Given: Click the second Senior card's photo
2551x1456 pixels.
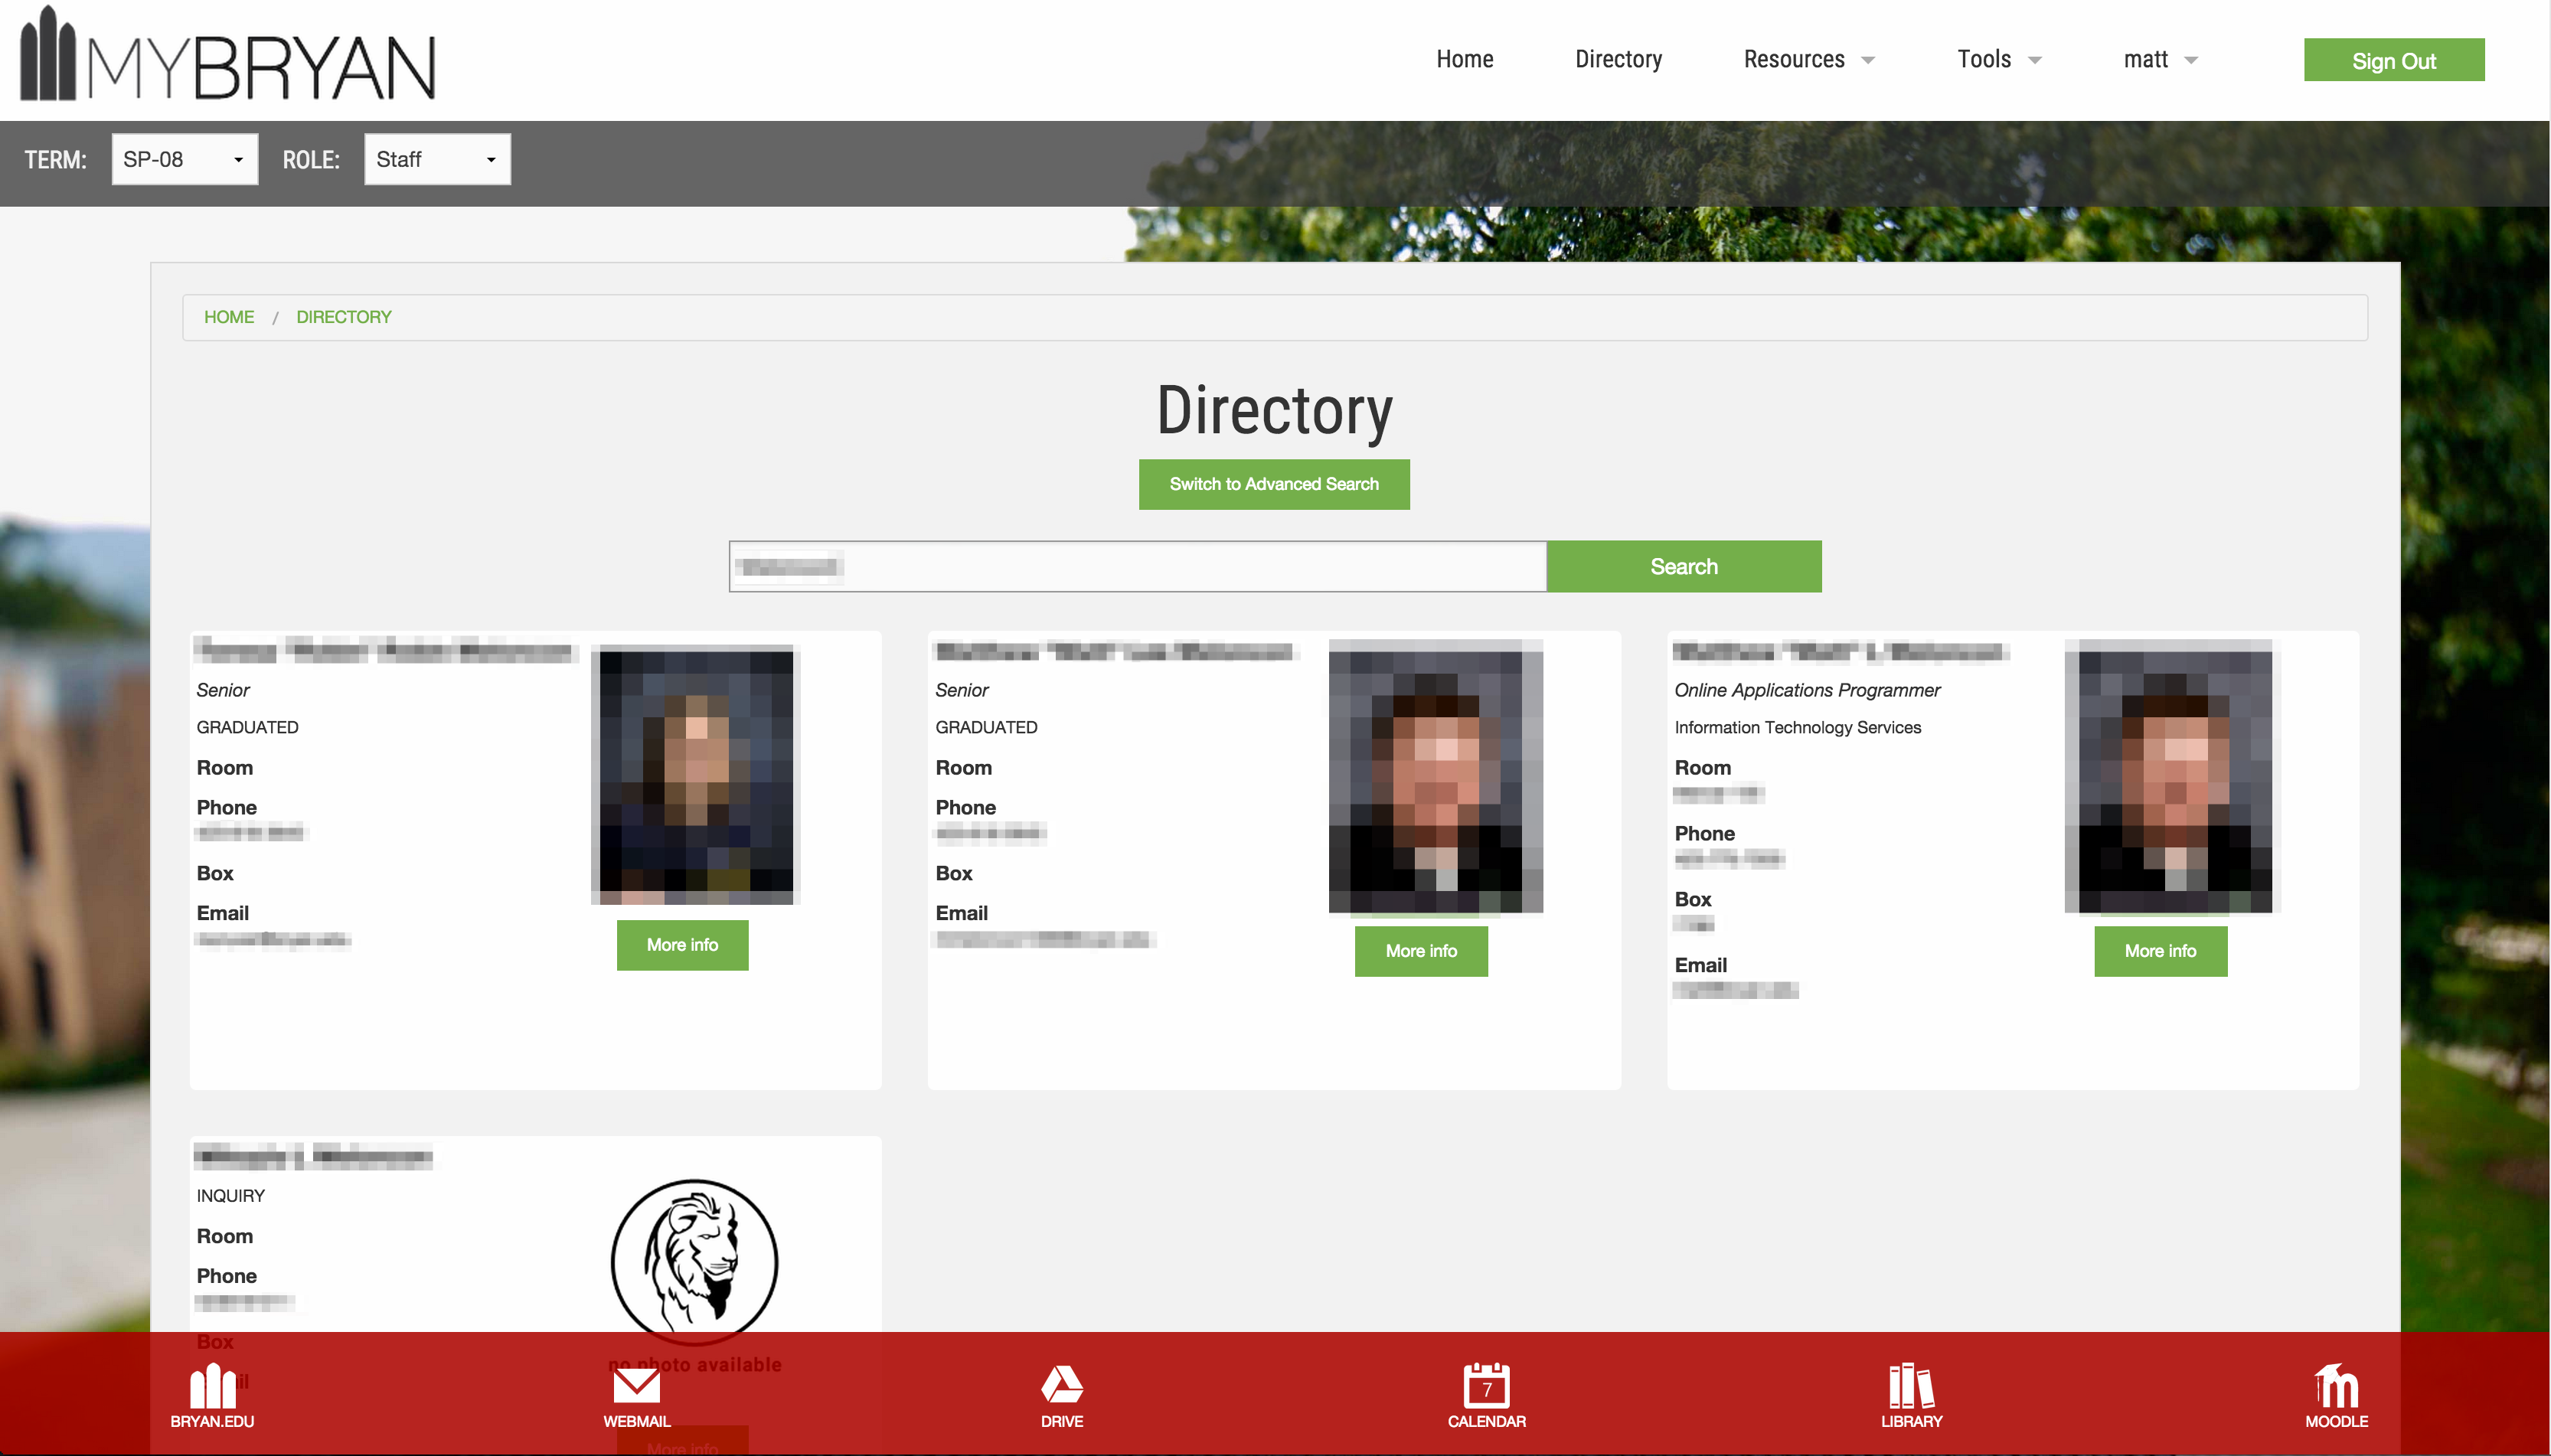Looking at the screenshot, I should 1436,777.
